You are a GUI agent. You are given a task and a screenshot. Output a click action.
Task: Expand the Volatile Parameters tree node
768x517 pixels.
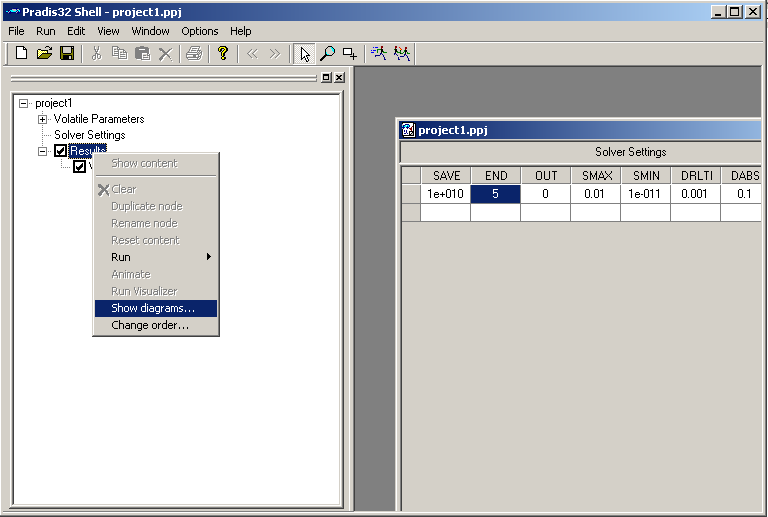click(43, 119)
